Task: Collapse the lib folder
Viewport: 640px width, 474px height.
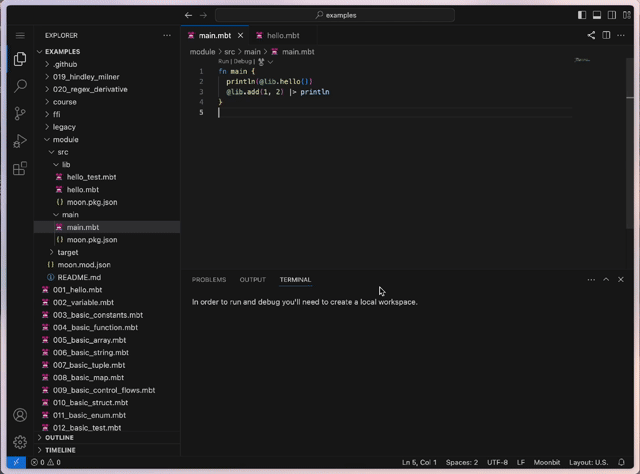Action: [107, 165]
